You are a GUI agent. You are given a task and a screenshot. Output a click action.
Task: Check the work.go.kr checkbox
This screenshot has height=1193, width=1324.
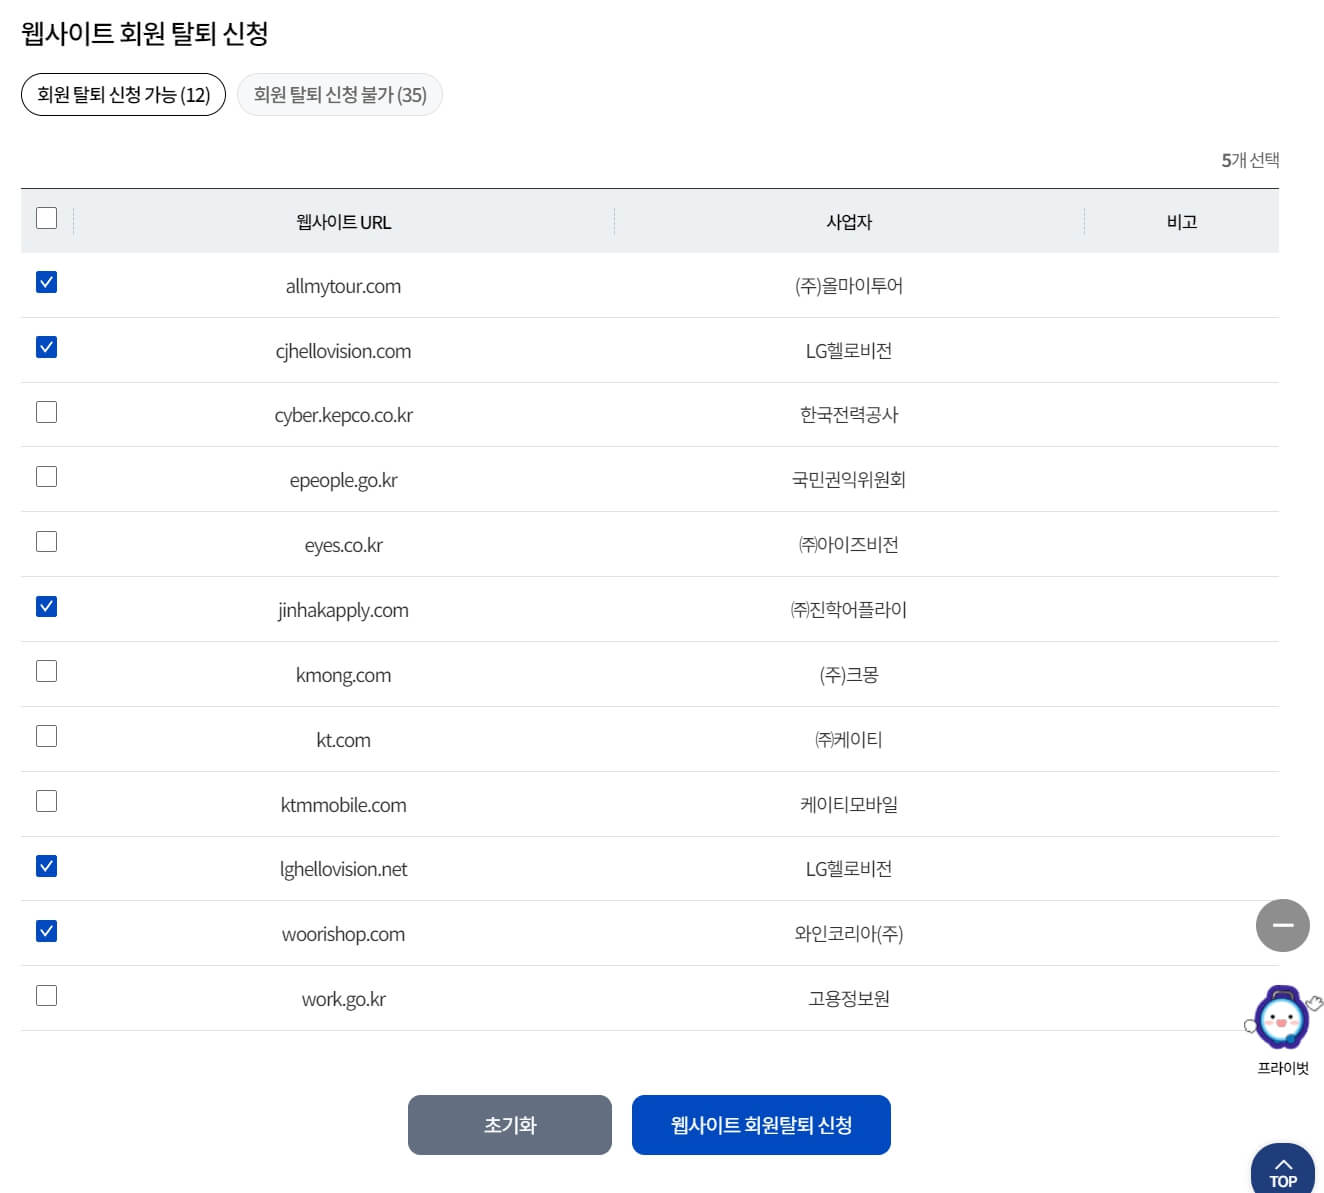pos(46,994)
